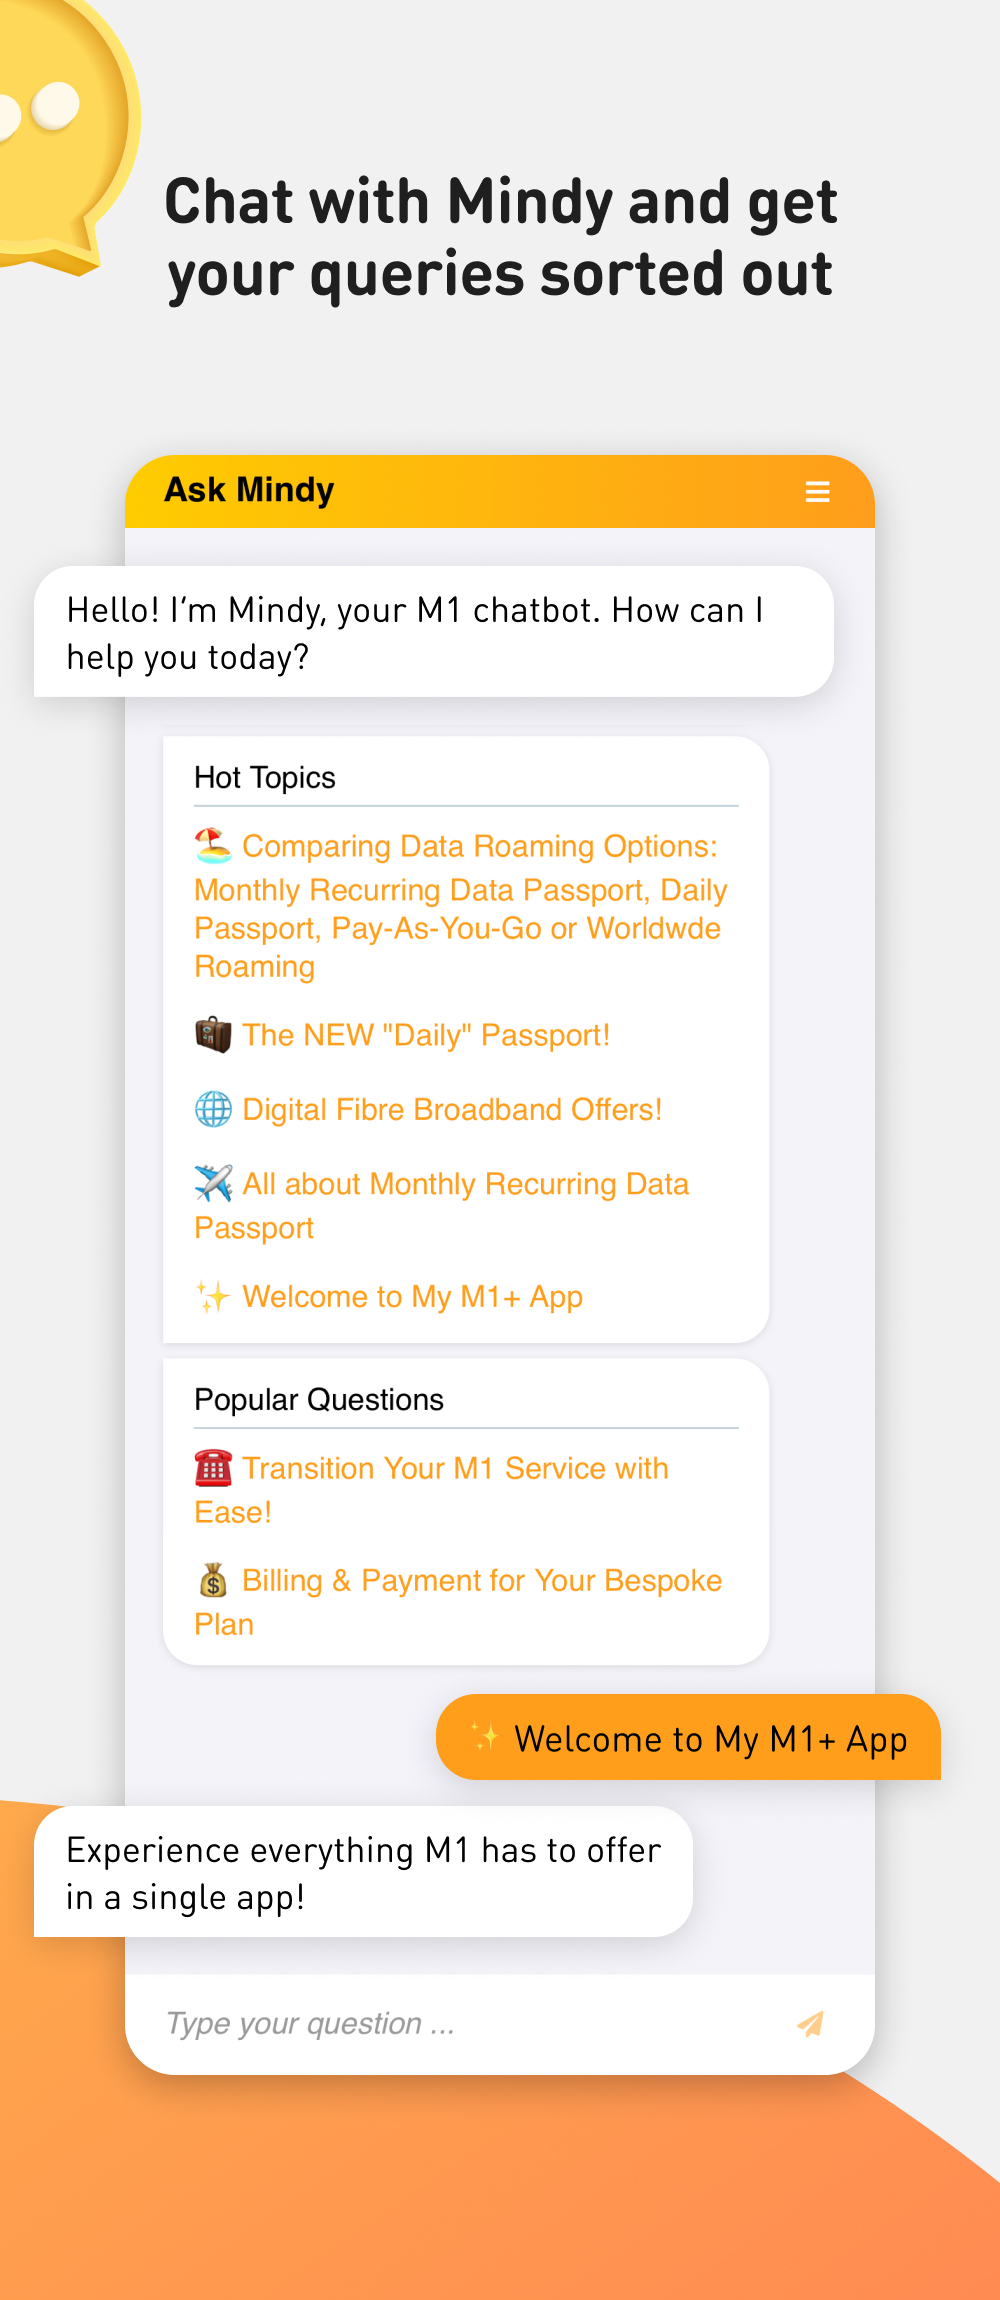Select Welcome to My M1+ App topic
Screen dimensions: 1000x2300
(x=412, y=1297)
